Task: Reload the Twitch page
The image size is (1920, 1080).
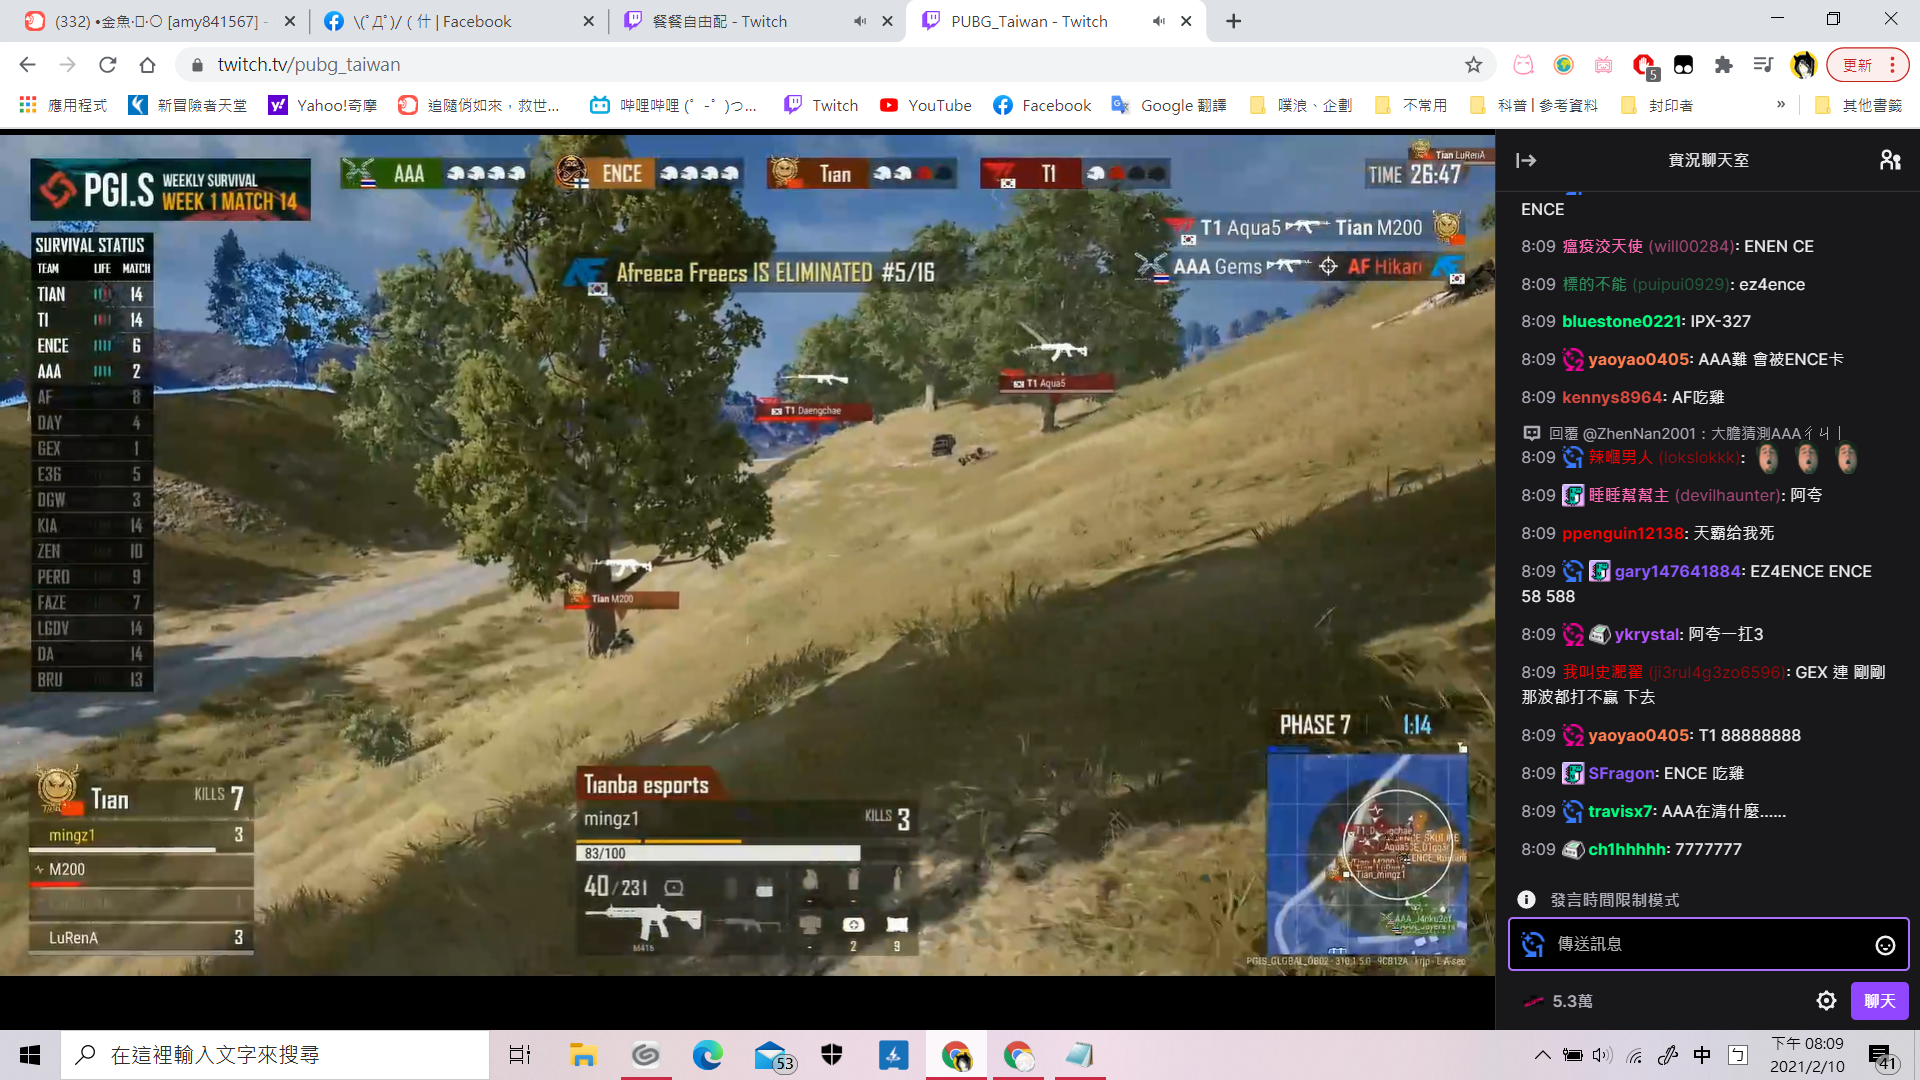Action: 107,65
